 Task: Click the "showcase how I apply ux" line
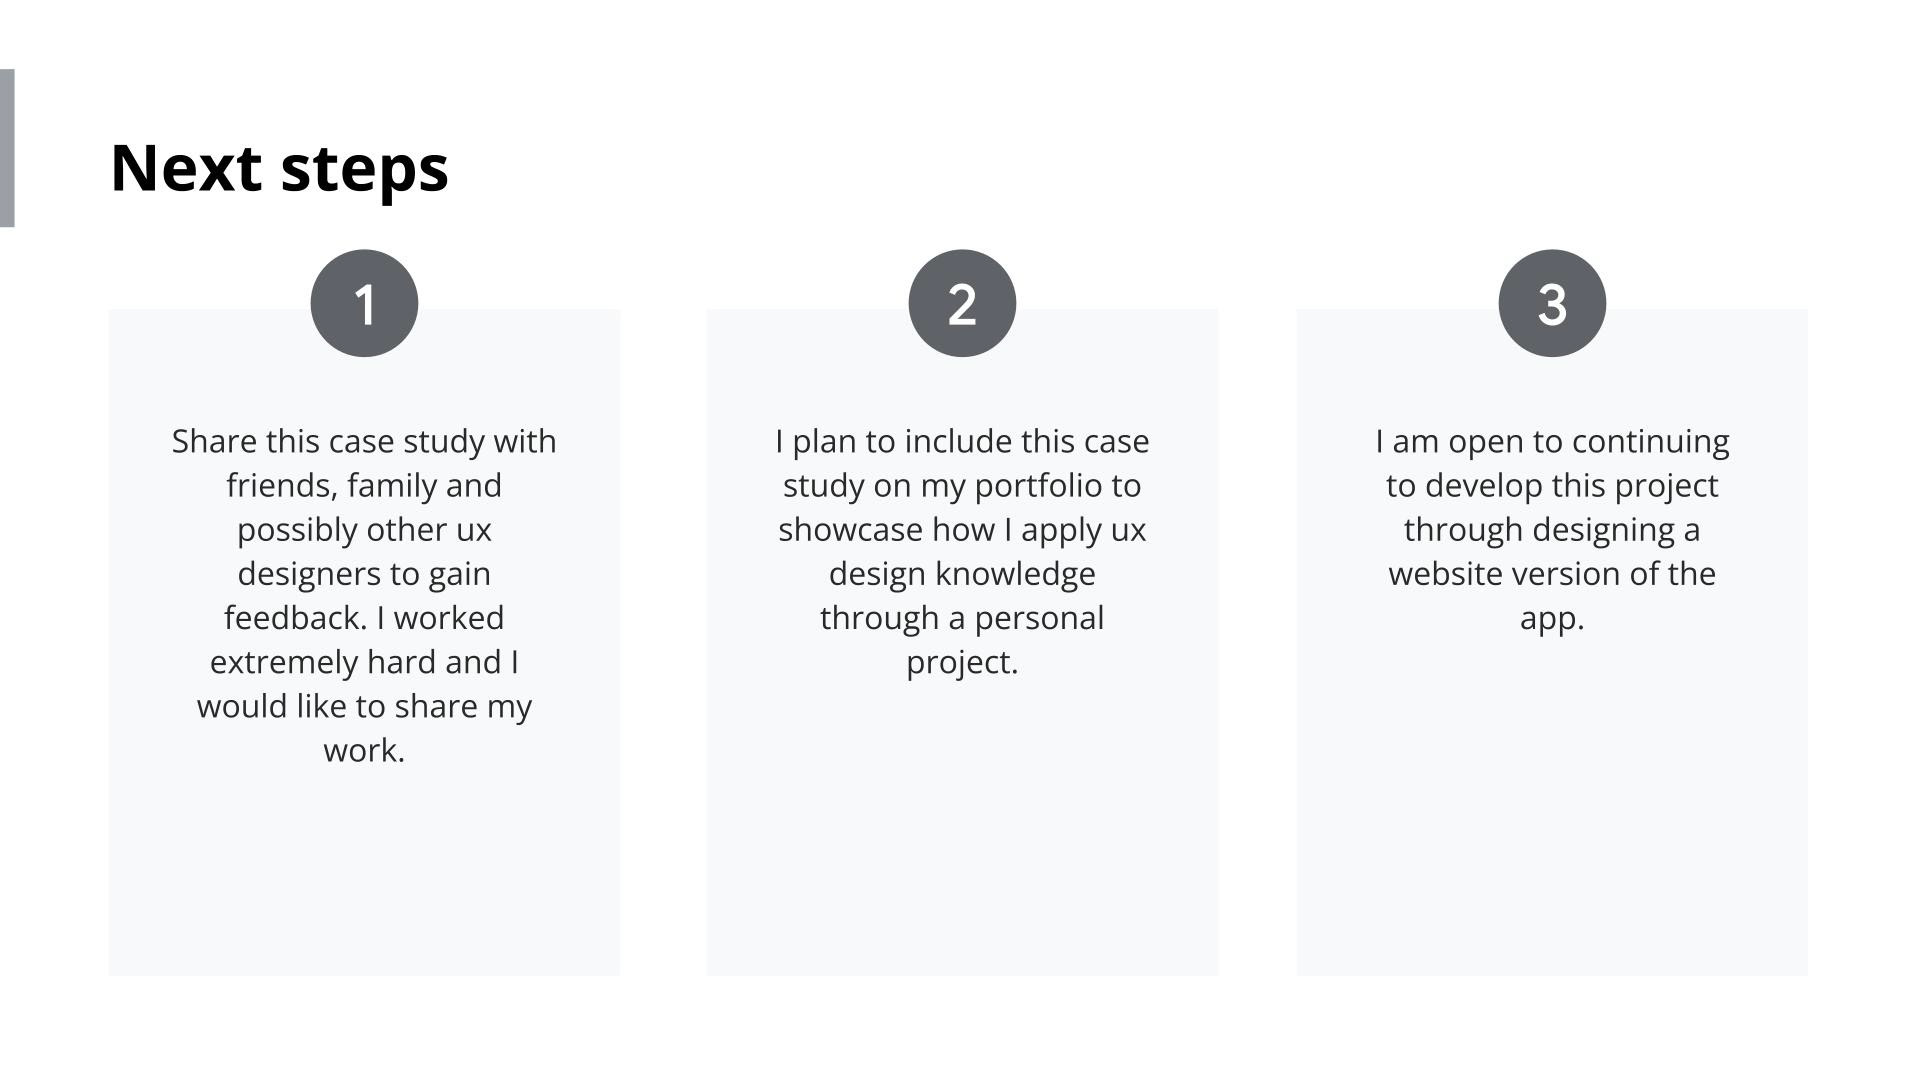[962, 530]
